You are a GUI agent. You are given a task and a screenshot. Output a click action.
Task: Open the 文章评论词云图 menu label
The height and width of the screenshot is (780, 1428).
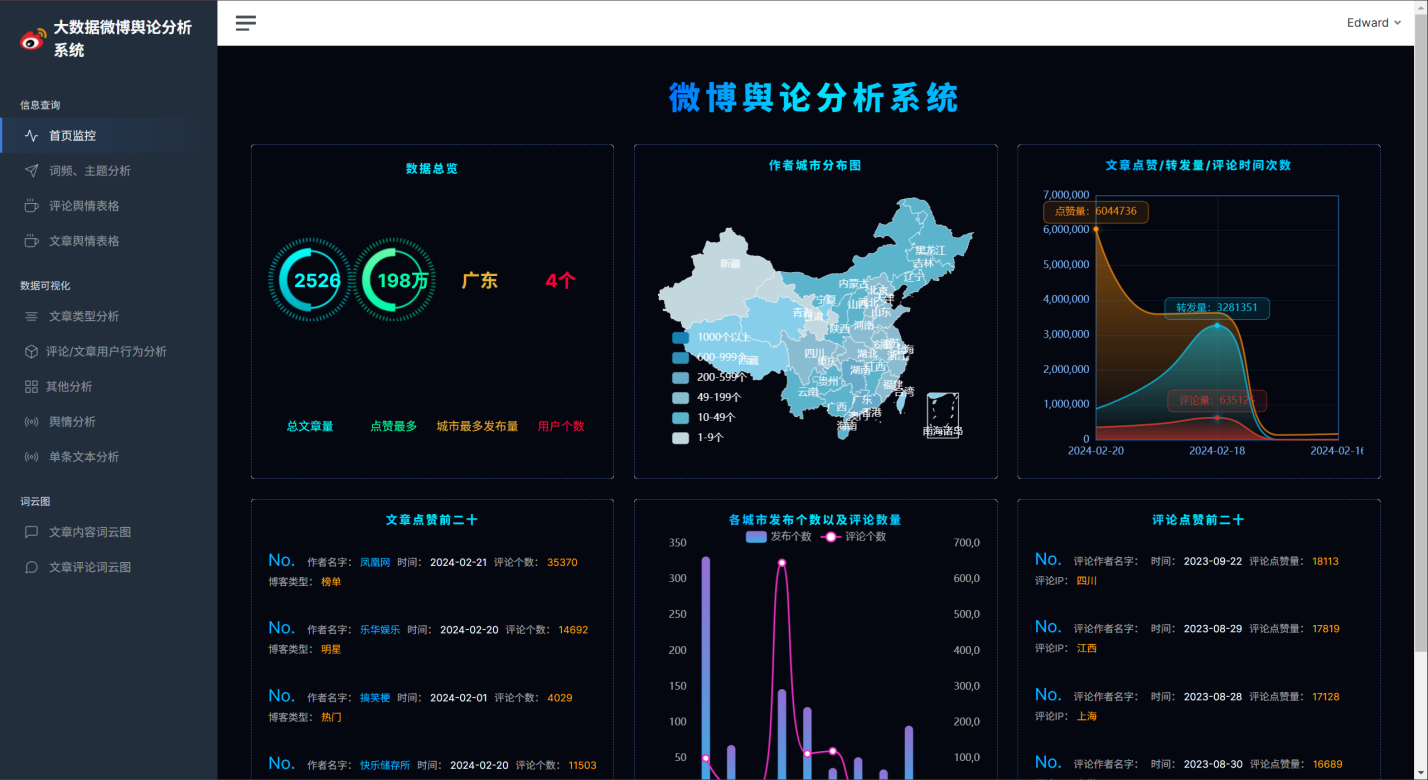point(90,567)
